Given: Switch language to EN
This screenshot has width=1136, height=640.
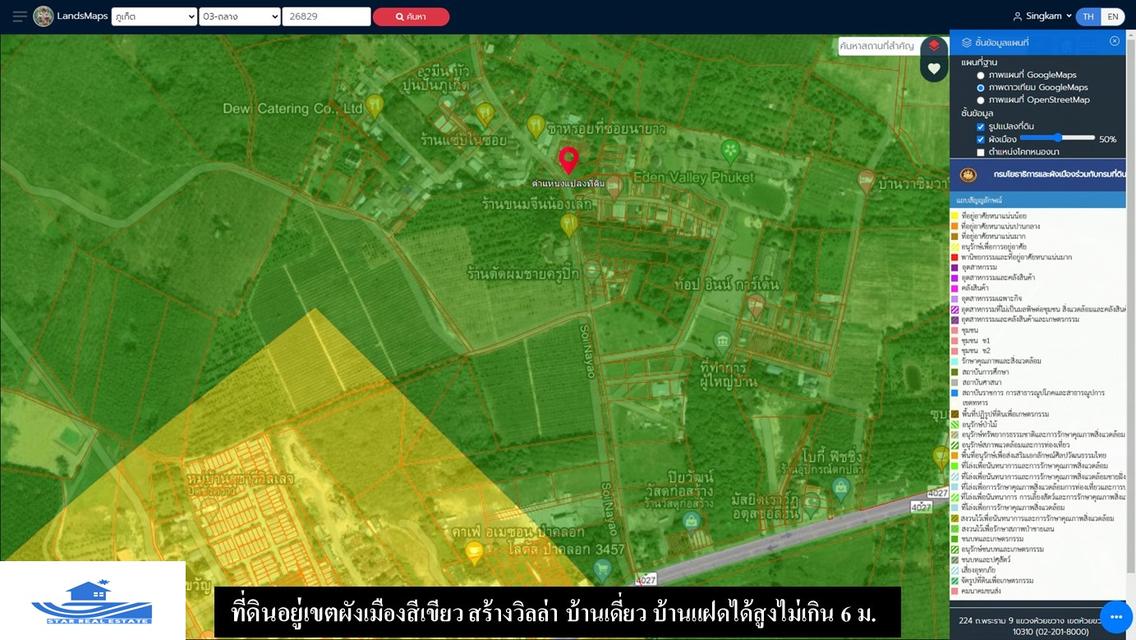Looking at the screenshot, I should [x=1113, y=17].
